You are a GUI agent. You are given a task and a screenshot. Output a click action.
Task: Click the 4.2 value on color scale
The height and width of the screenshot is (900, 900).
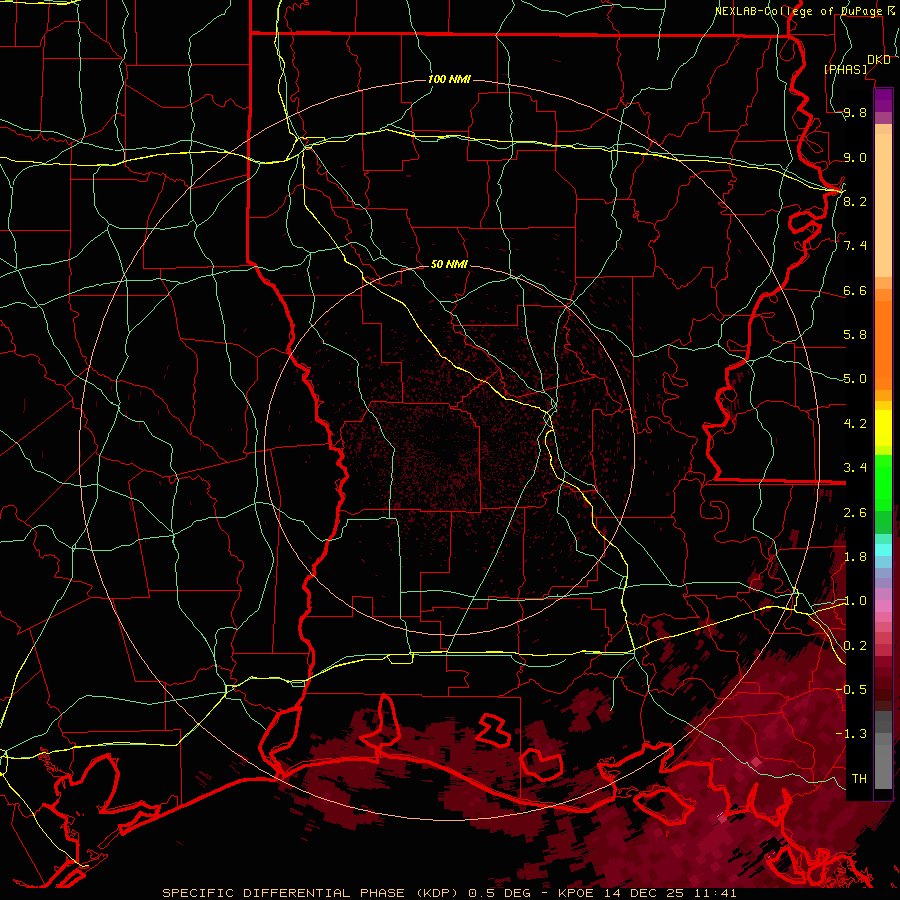855,424
